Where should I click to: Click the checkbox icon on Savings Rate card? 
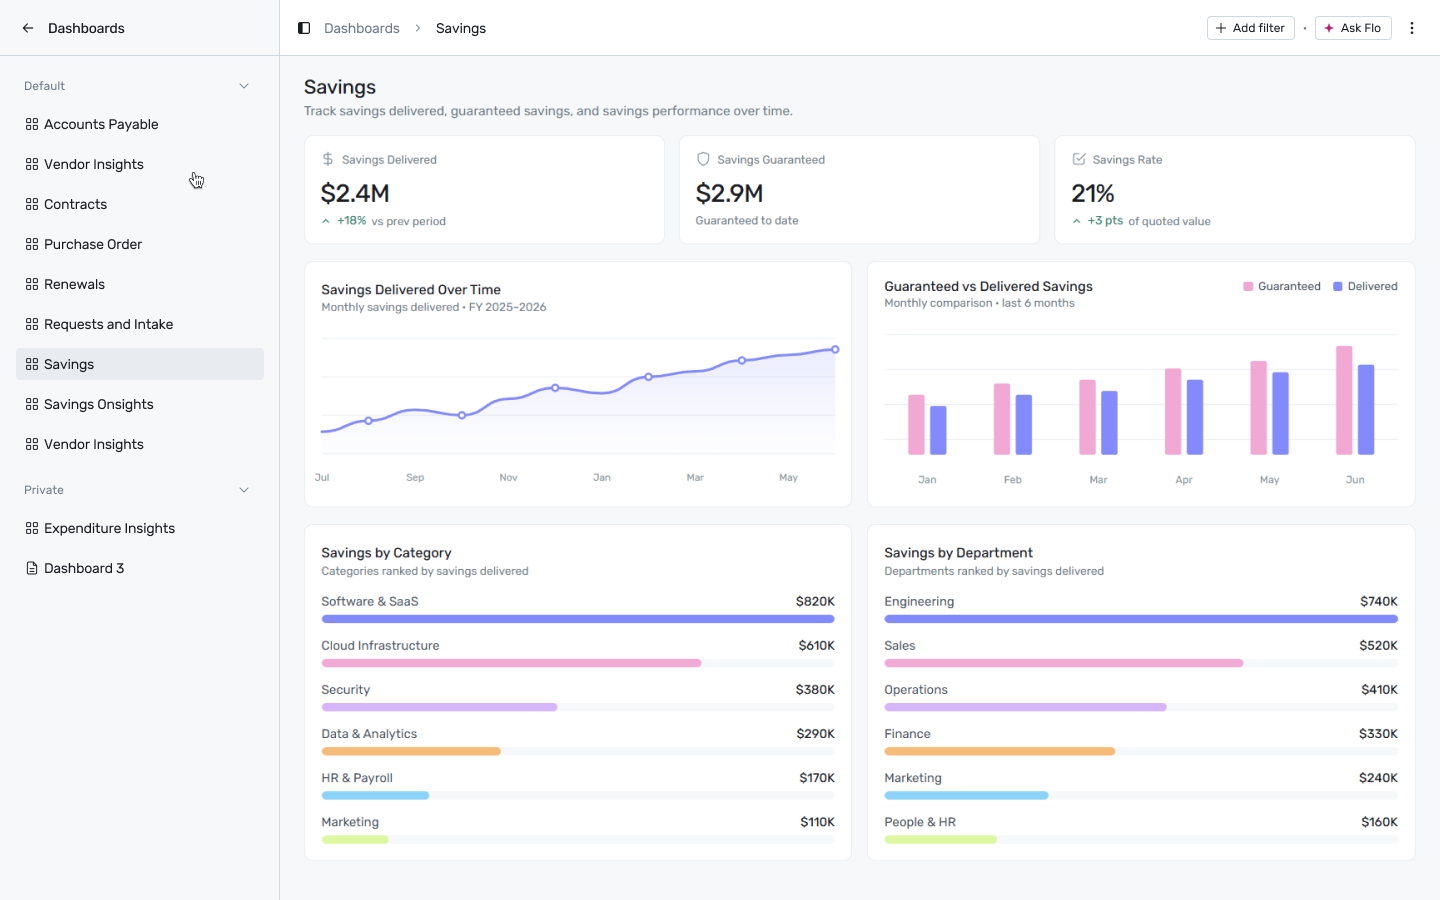pyautogui.click(x=1079, y=159)
